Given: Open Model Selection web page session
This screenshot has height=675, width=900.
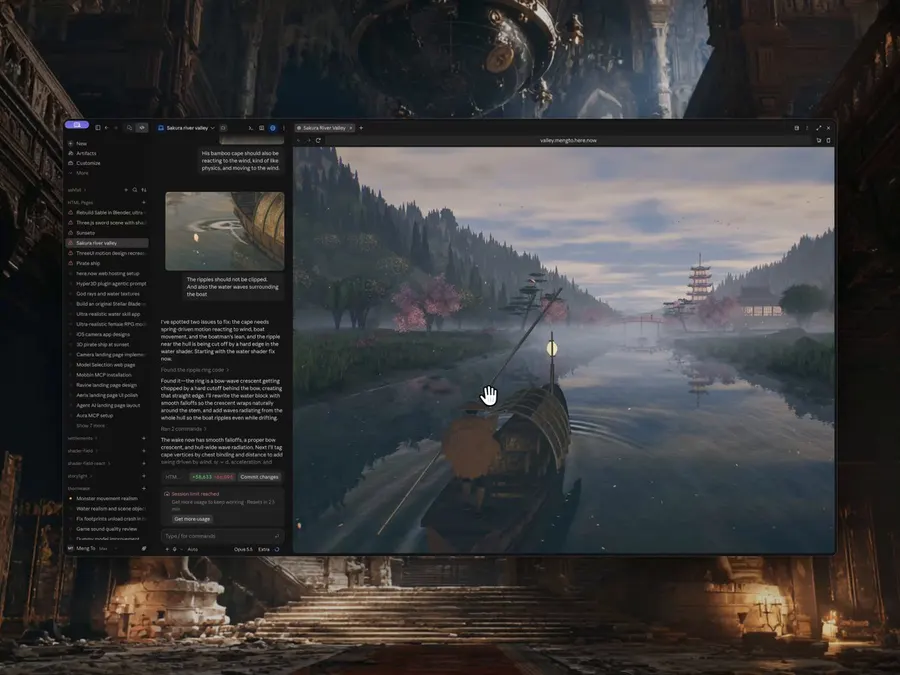Looking at the screenshot, I should pyautogui.click(x=108, y=364).
